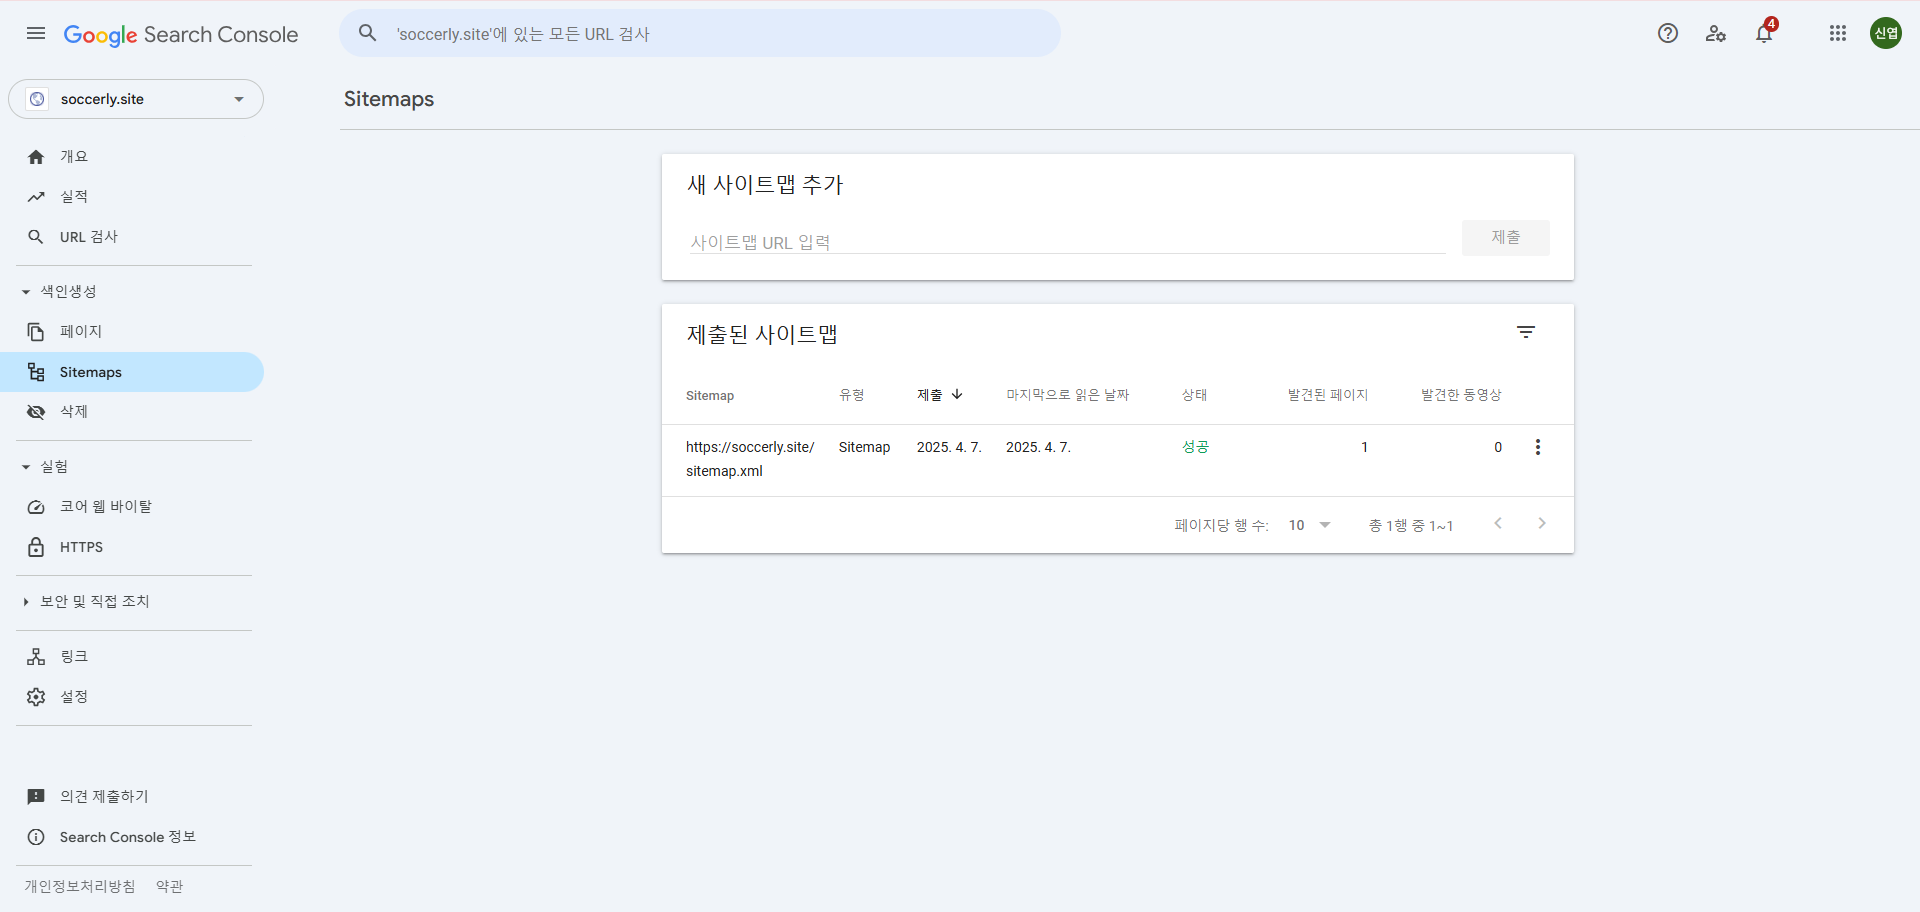Open 삭제 removals page
This screenshot has width=1920, height=912.
132,412
